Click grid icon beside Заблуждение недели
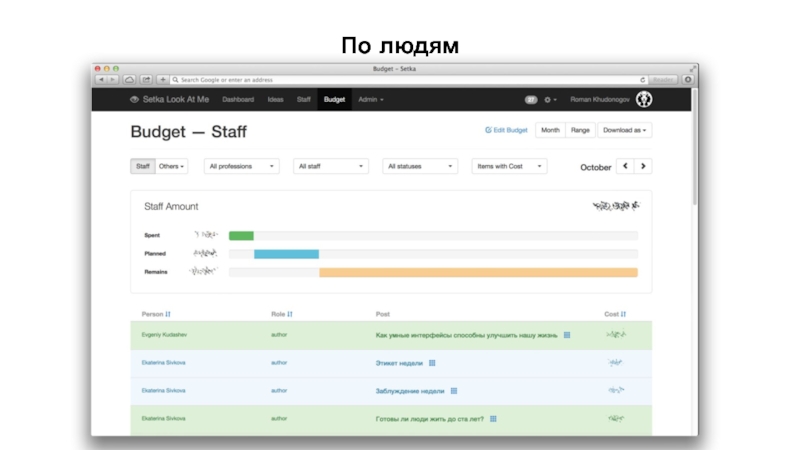The image size is (800, 450). coord(453,391)
